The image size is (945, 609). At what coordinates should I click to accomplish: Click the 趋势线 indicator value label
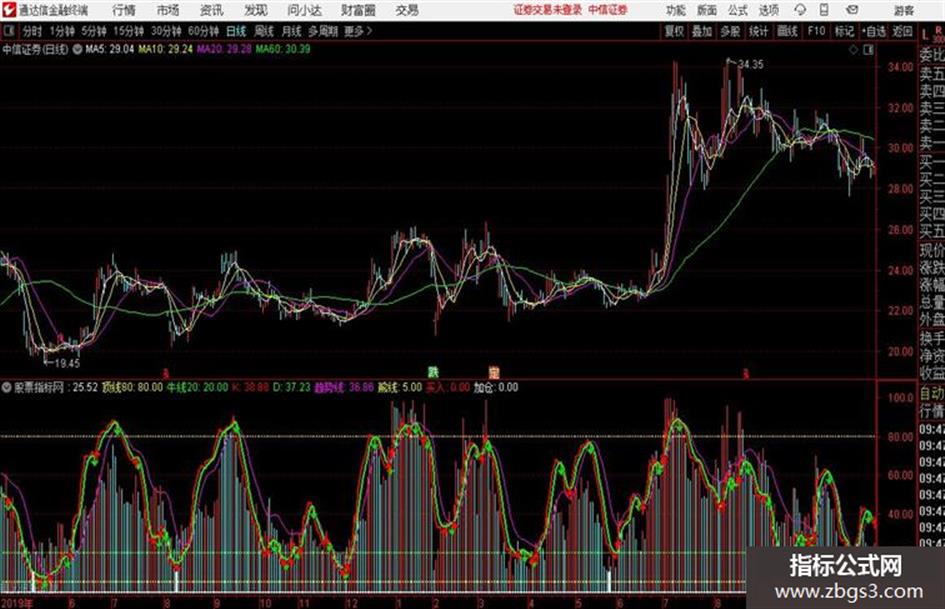[344, 387]
